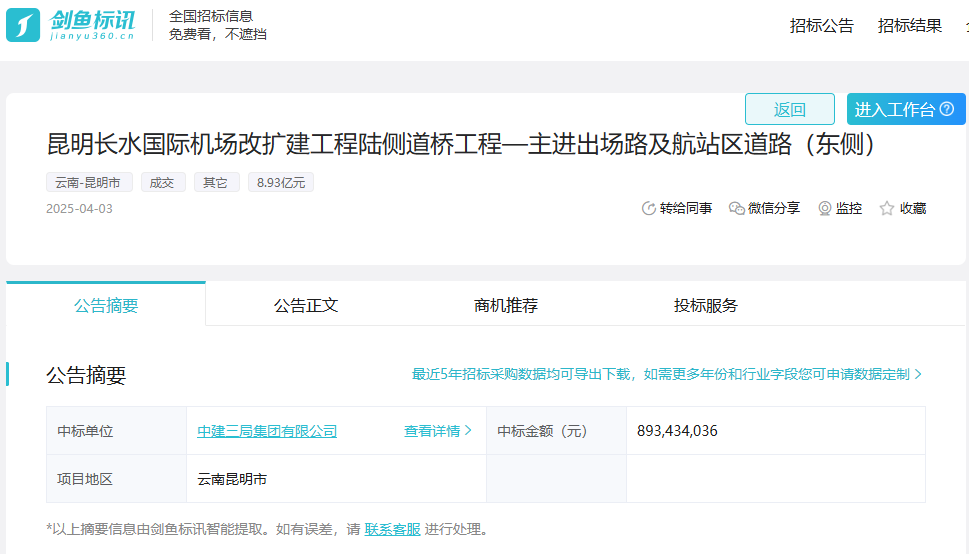This screenshot has width=969, height=554.
Task: Click the 收藏 star icon
Action: tap(887, 208)
